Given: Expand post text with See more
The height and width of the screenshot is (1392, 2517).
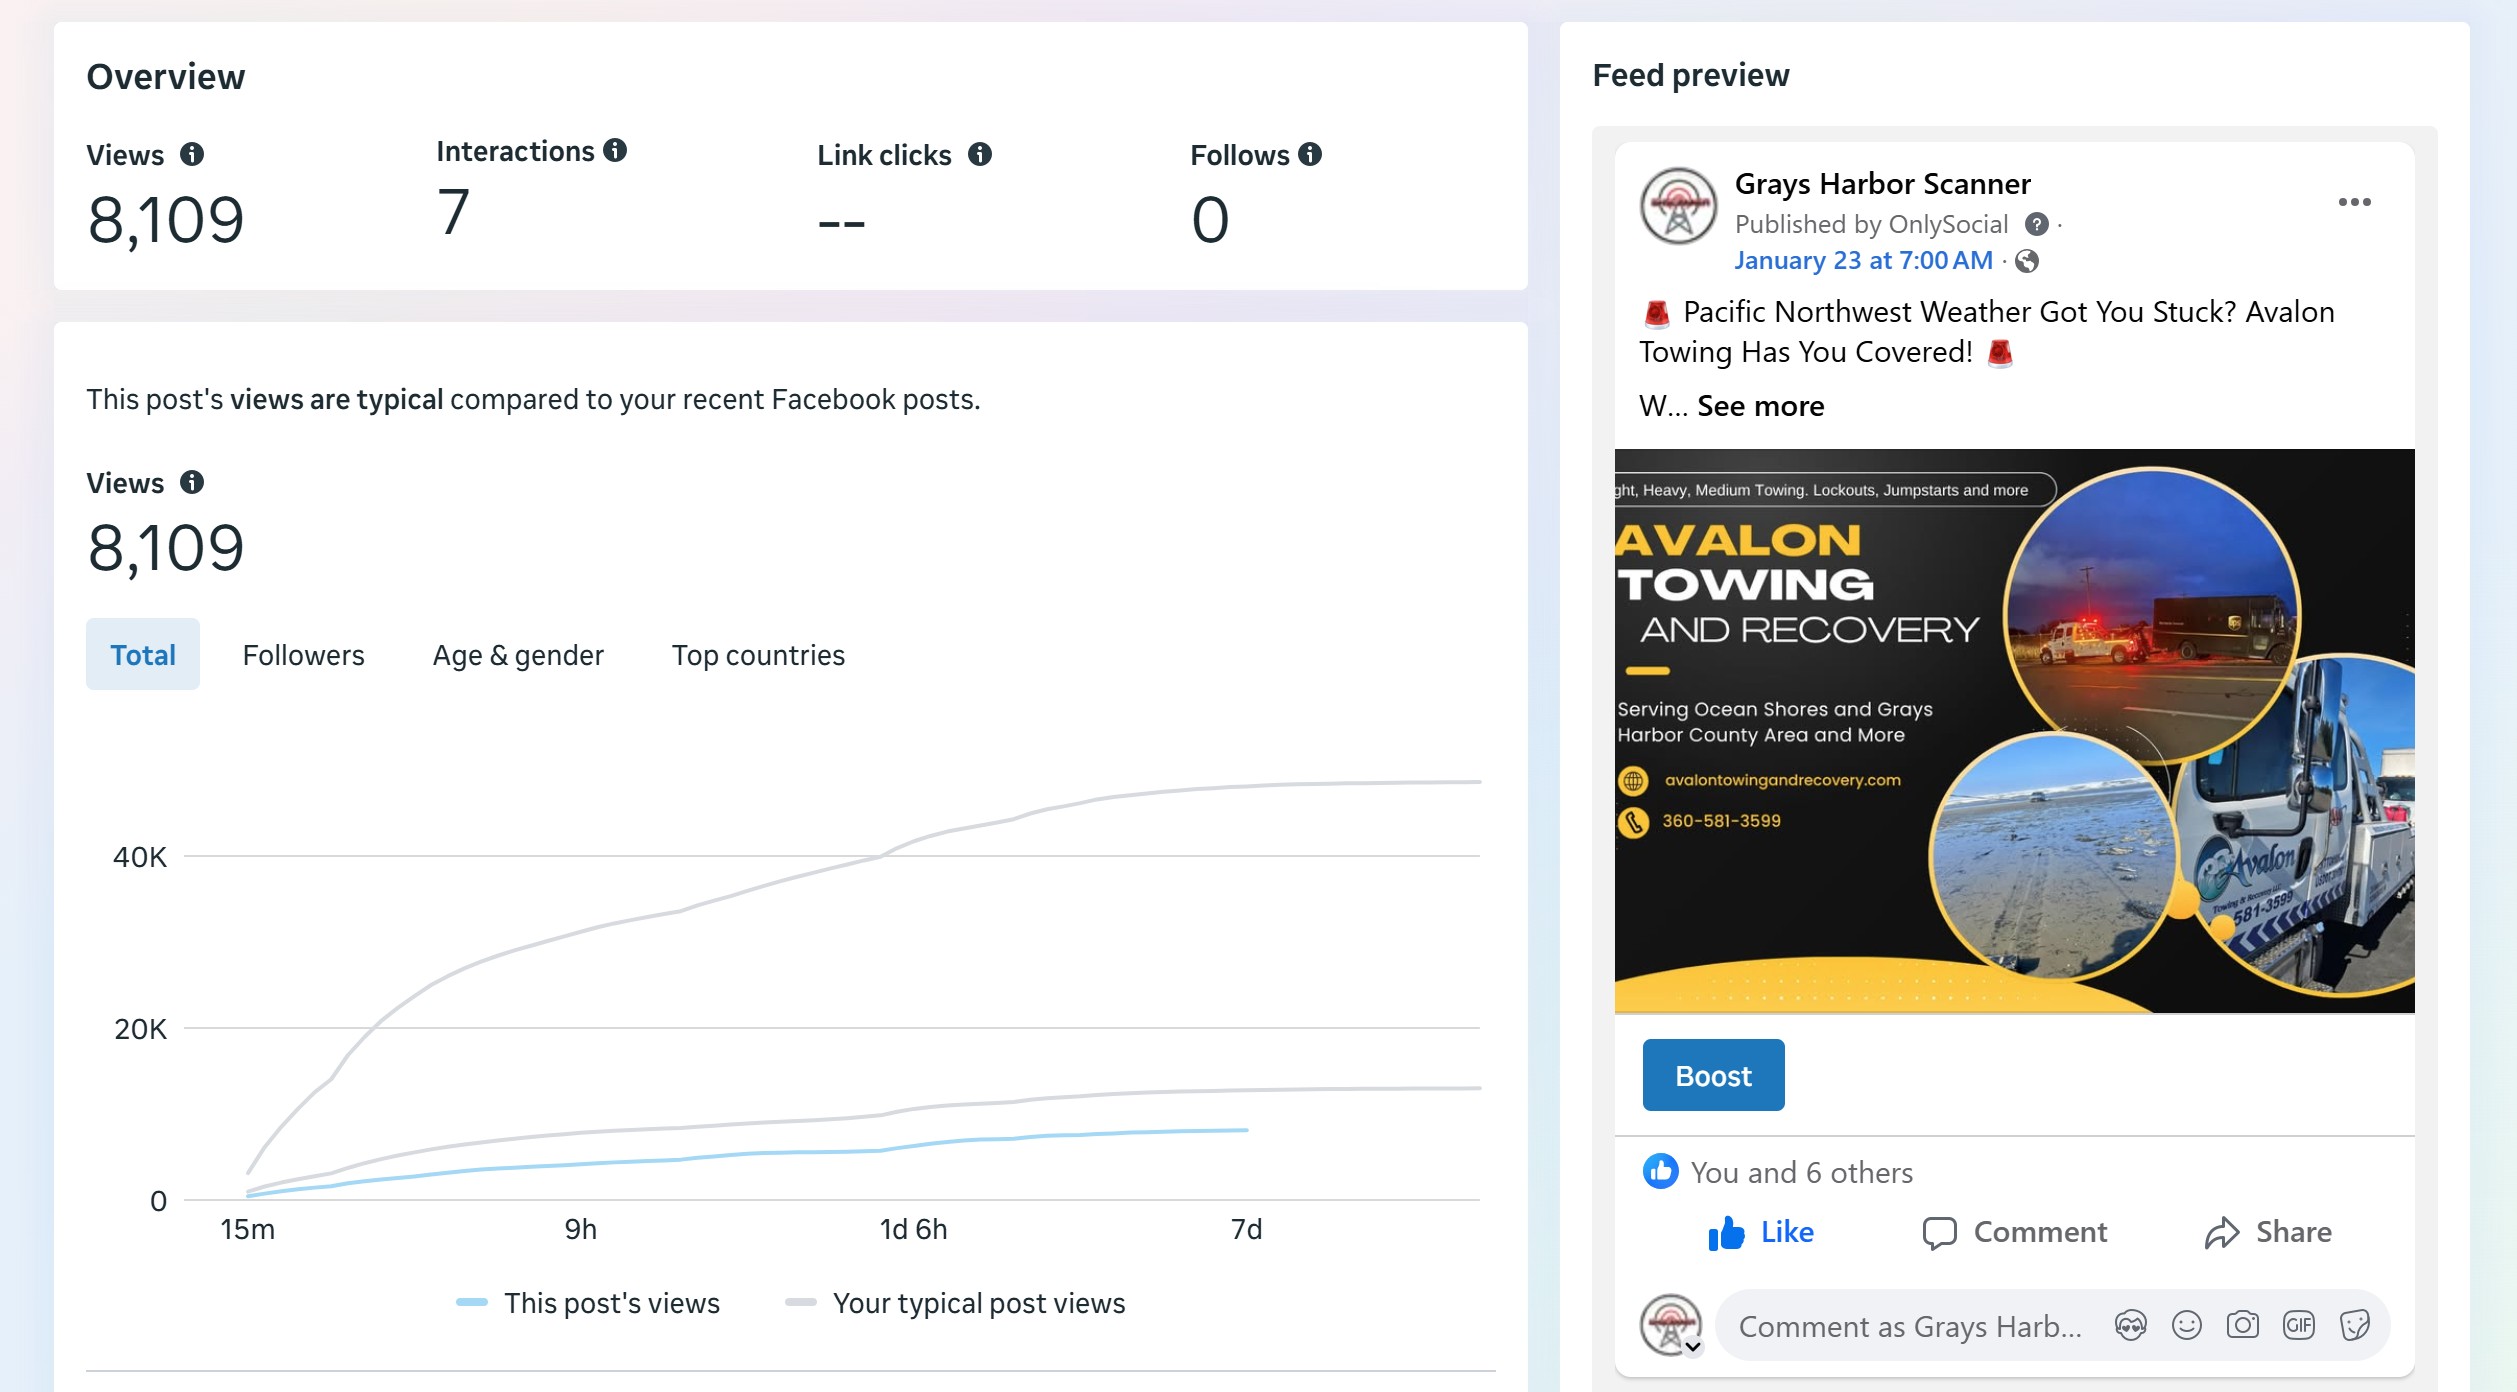Looking at the screenshot, I should (x=1760, y=406).
